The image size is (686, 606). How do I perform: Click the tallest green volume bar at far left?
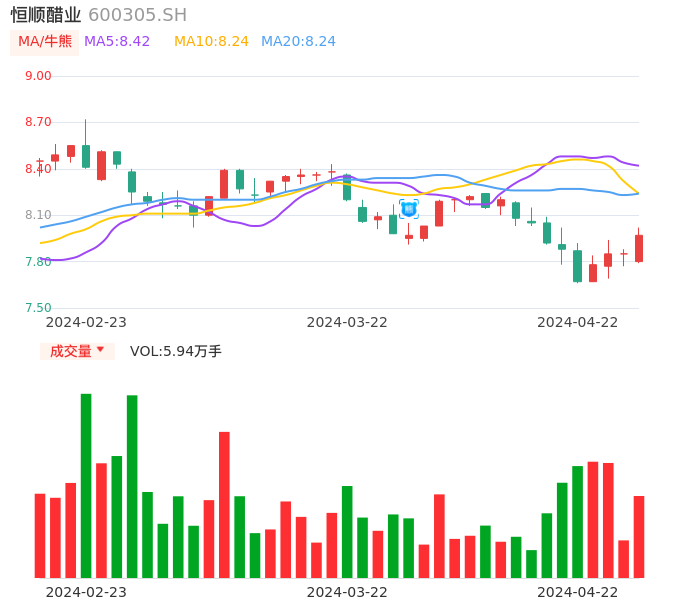[x=86, y=485]
